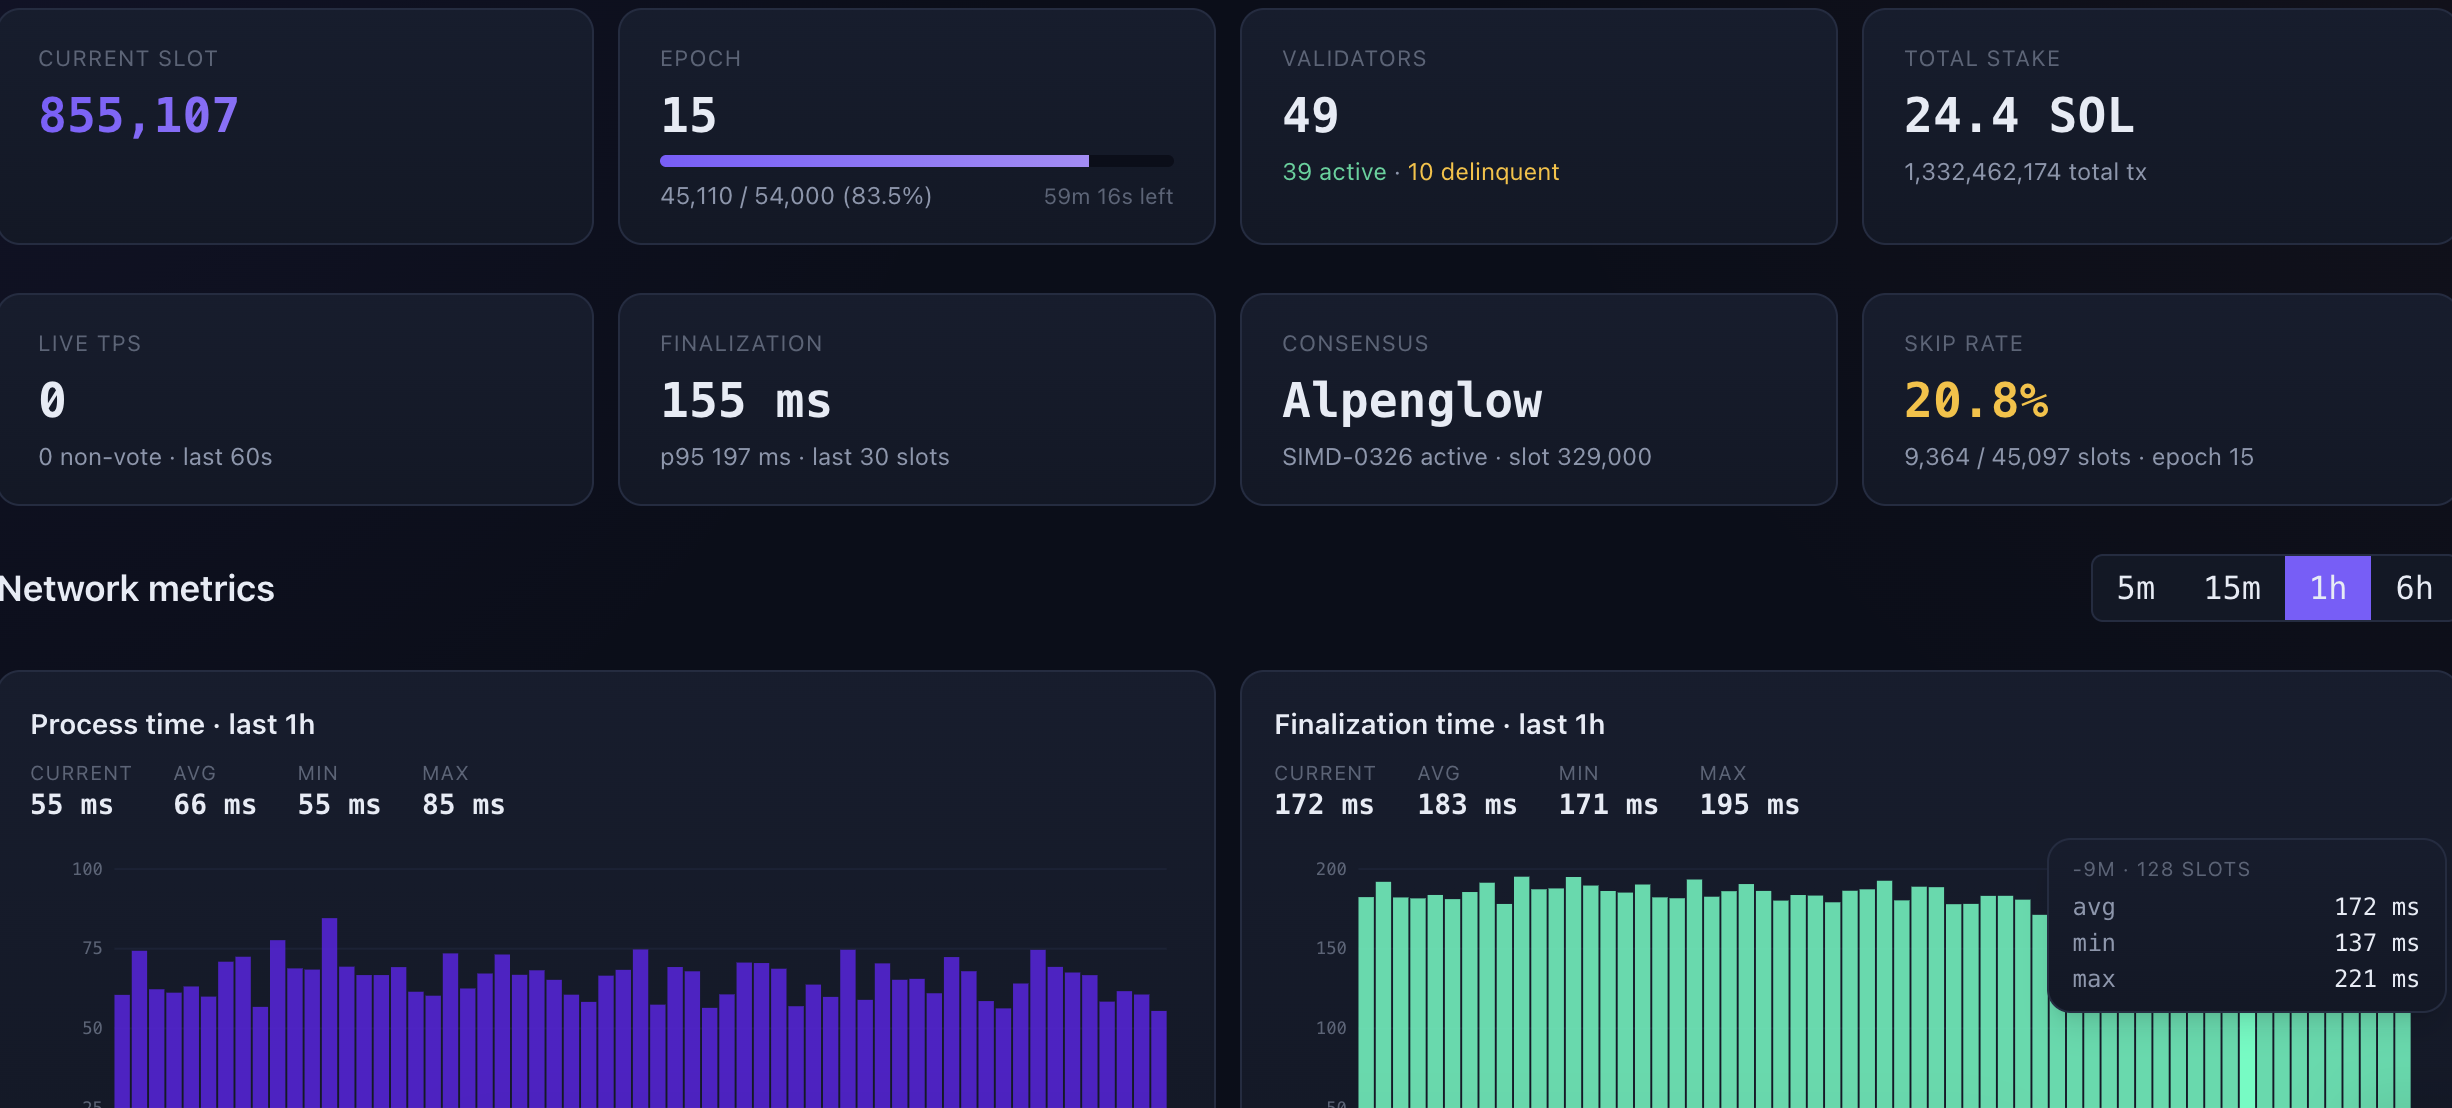
Task: Click the Finalization time AVG 183 ms value
Action: pos(1467,805)
